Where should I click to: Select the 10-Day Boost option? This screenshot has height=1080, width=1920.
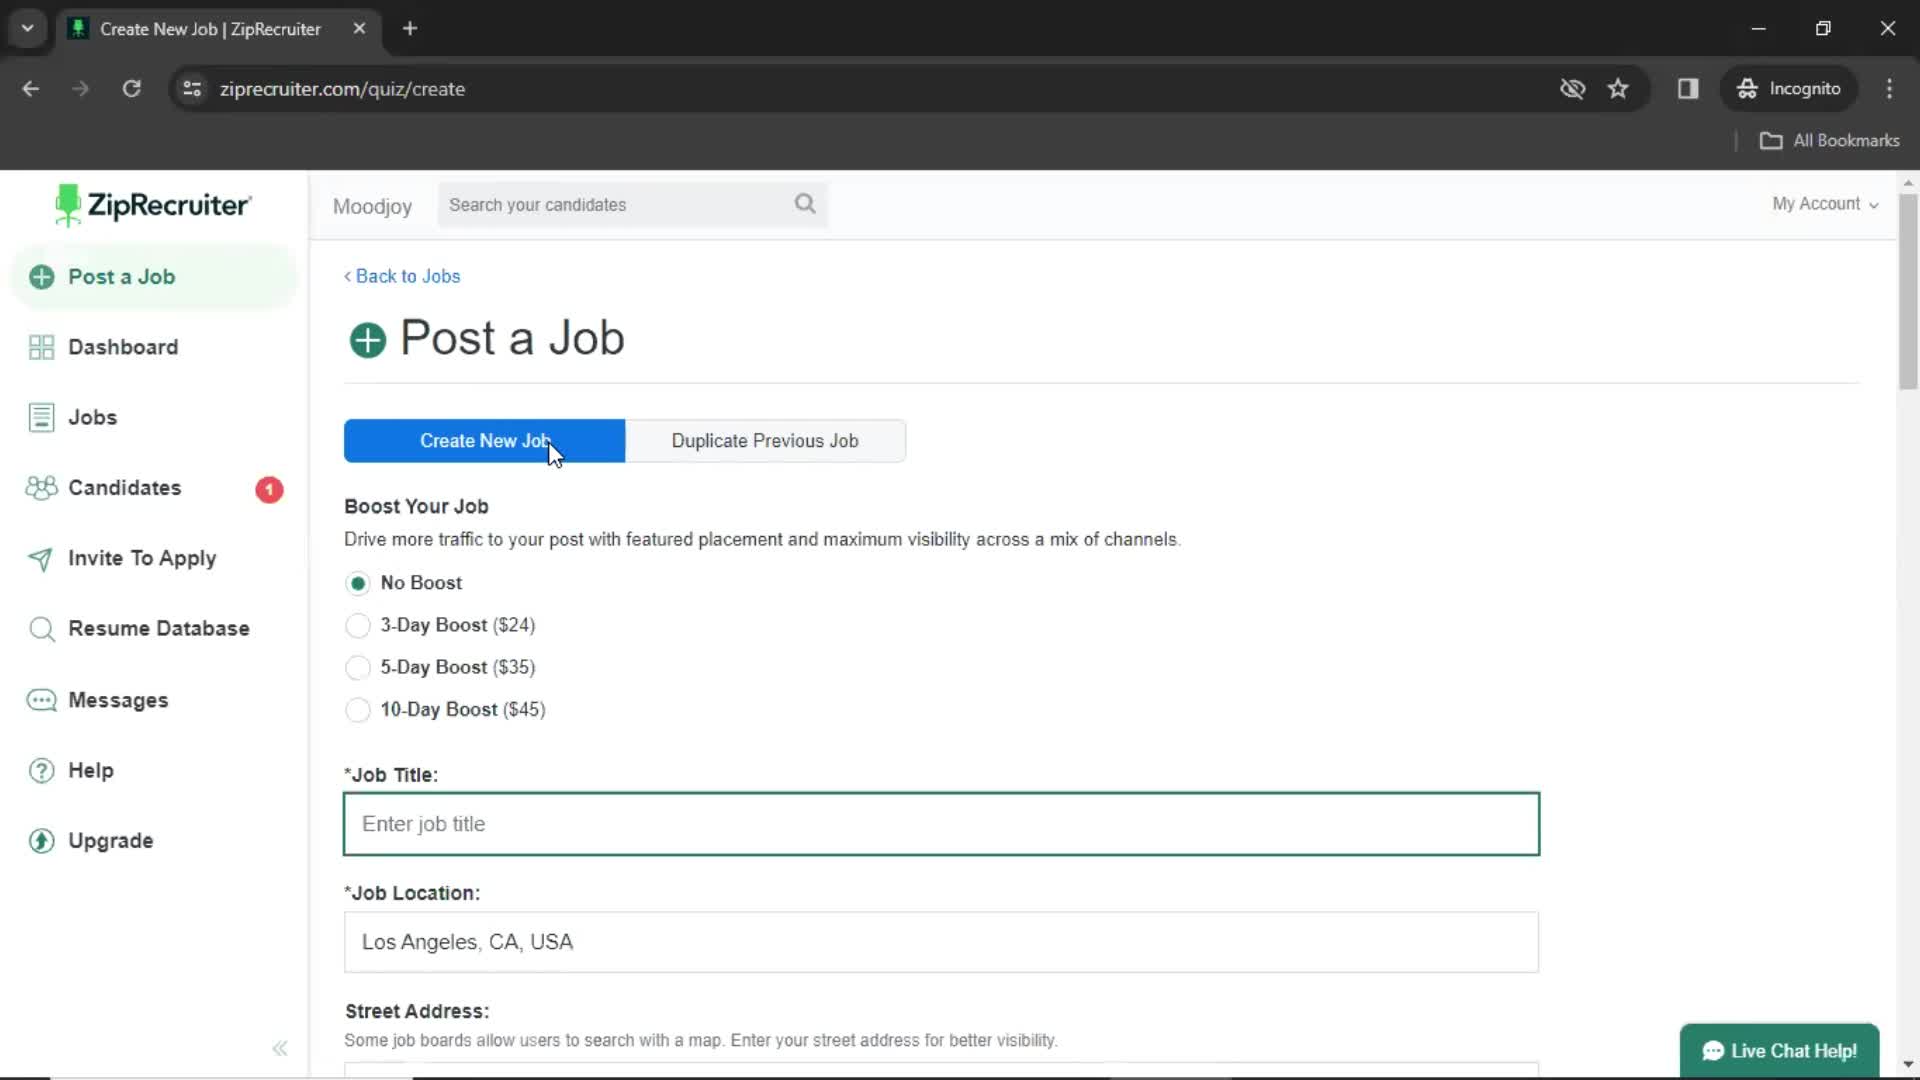pyautogui.click(x=356, y=709)
